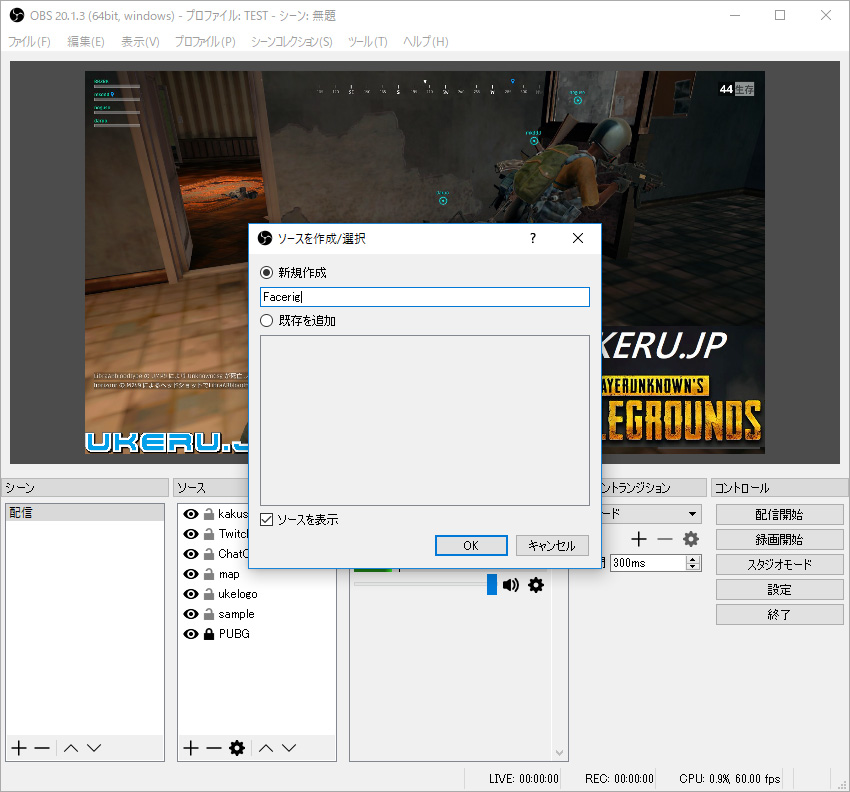The height and width of the screenshot is (792, 850).
Task: Open the ファイル(F) menu
Action: click(x=29, y=42)
